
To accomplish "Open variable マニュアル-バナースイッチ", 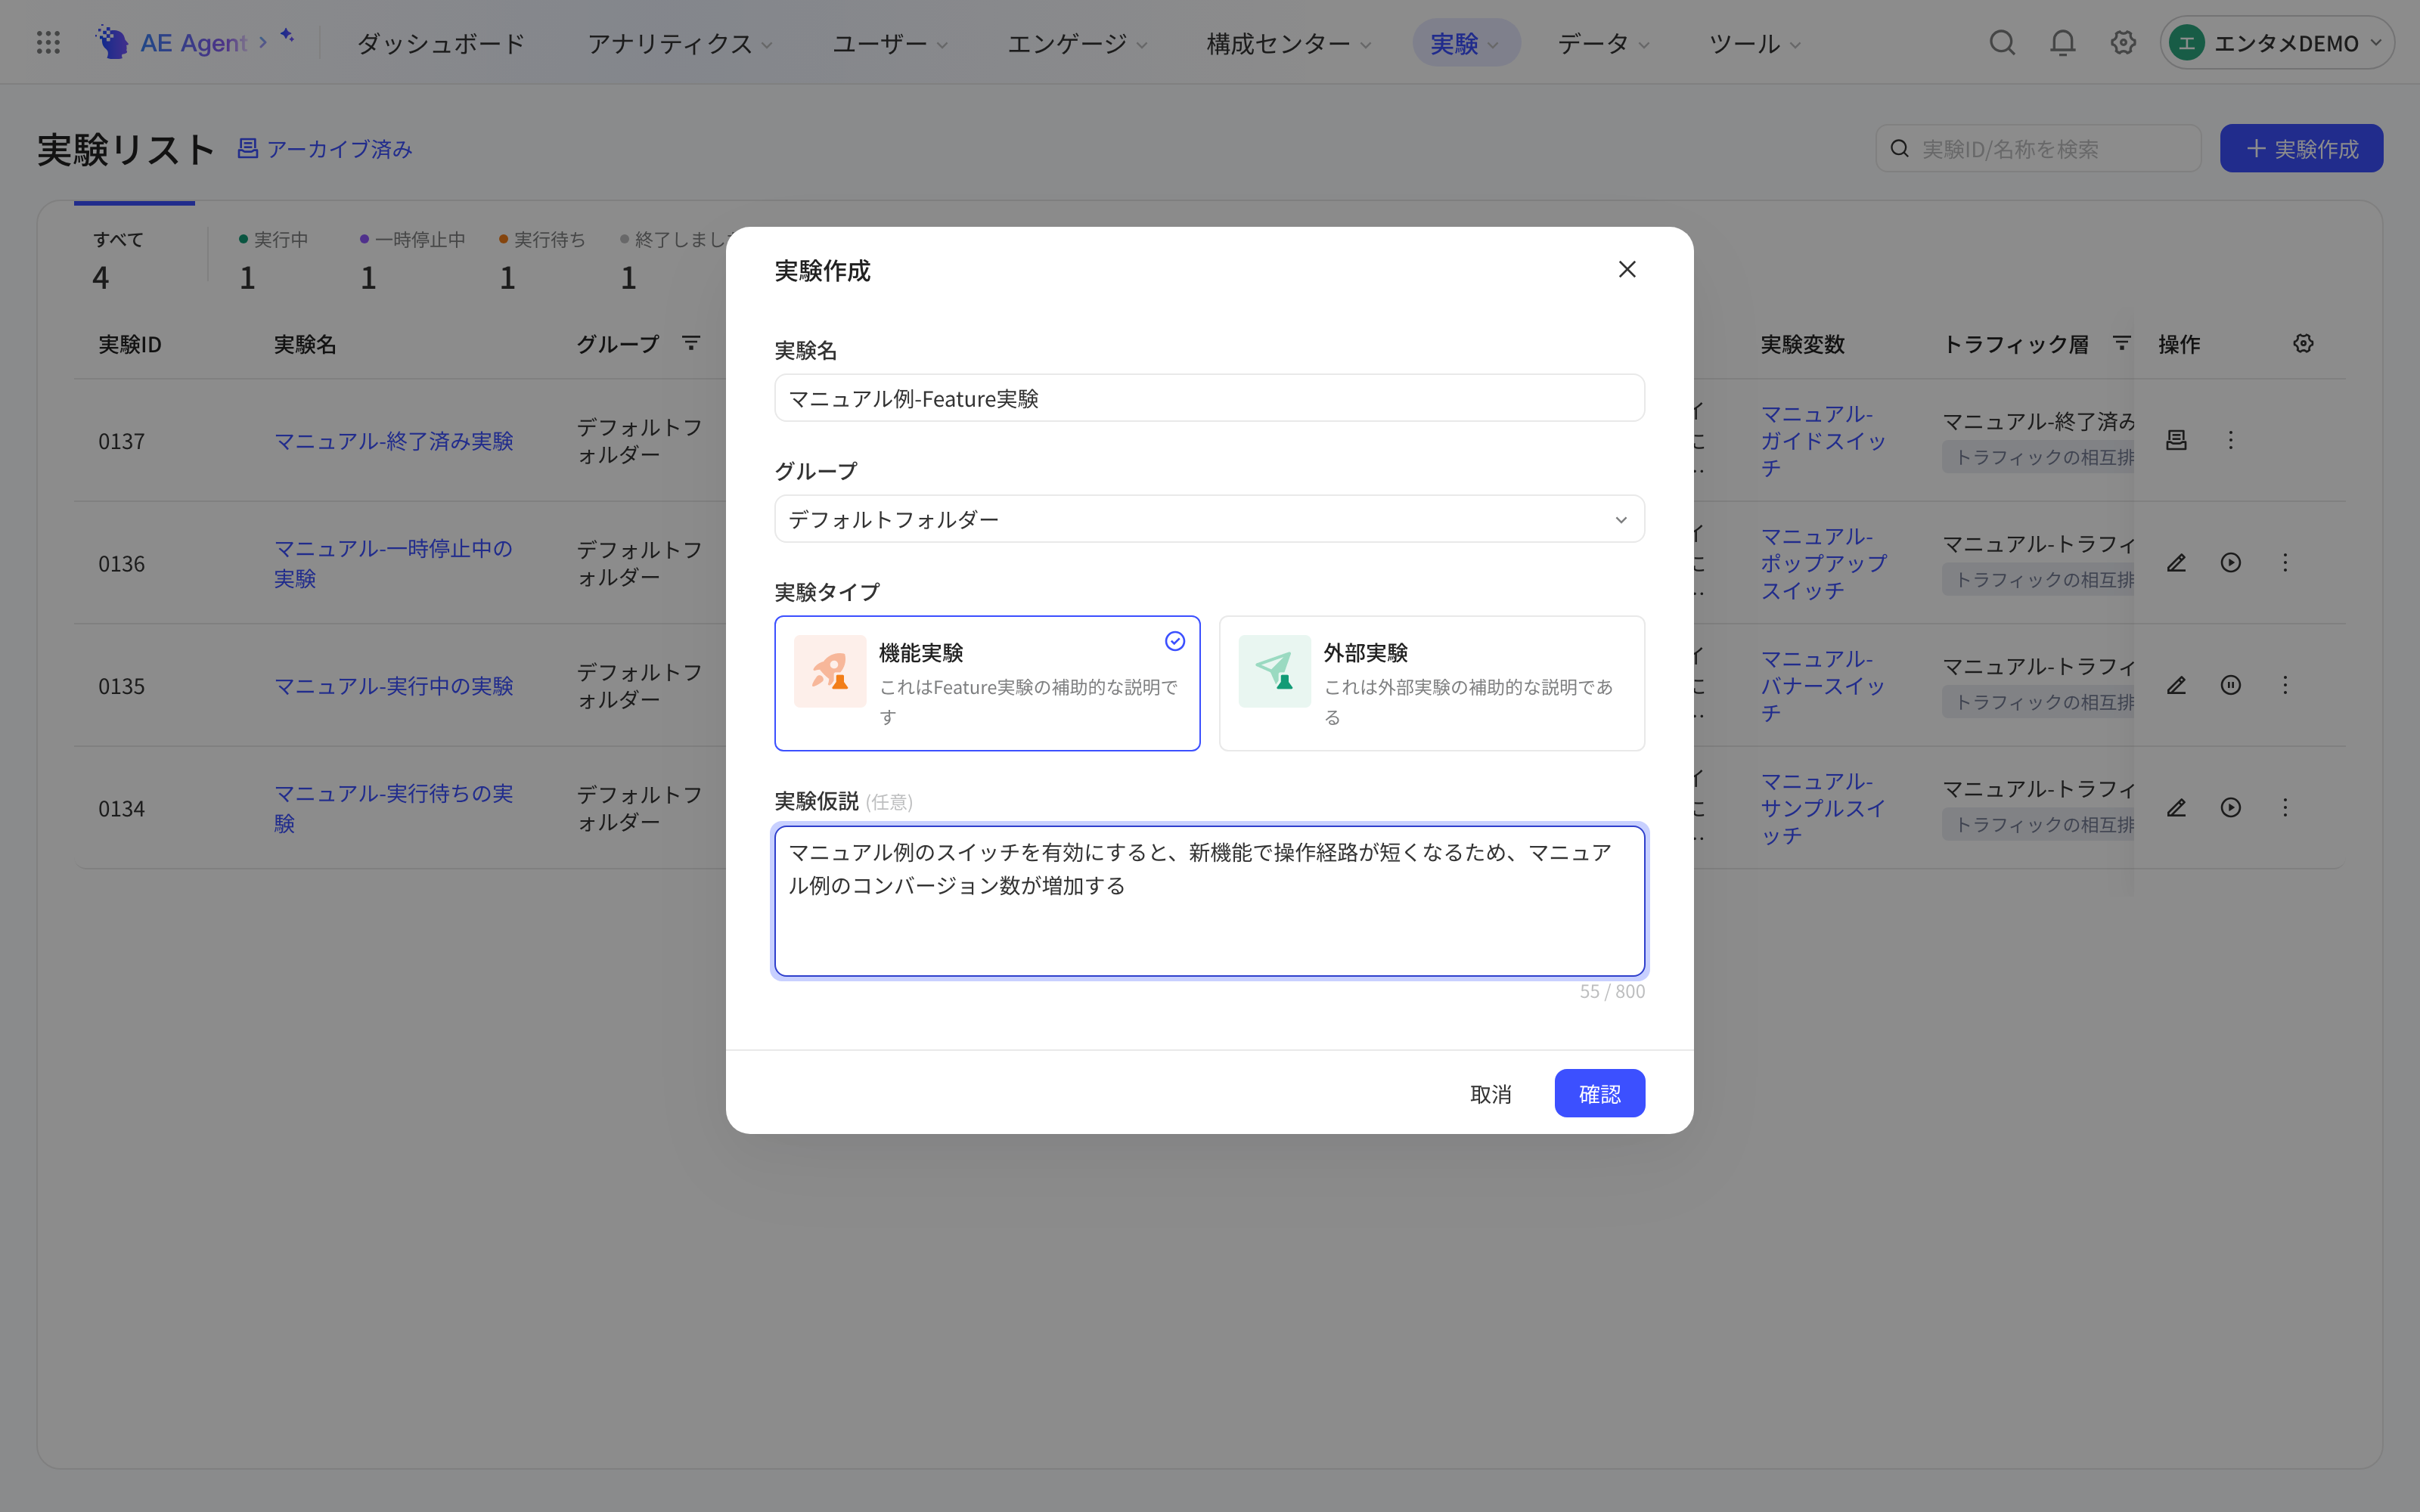I will point(1823,685).
